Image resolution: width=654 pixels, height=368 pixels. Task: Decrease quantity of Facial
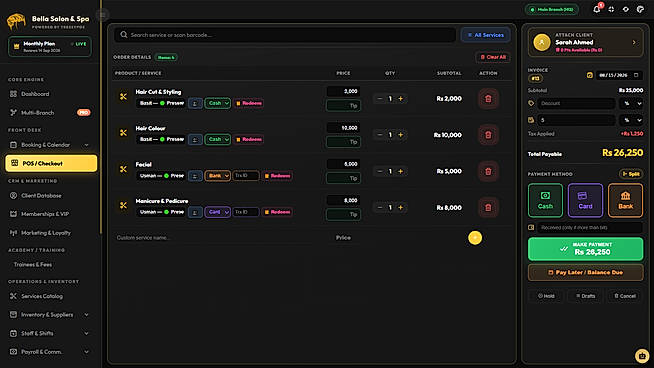pyautogui.click(x=380, y=171)
